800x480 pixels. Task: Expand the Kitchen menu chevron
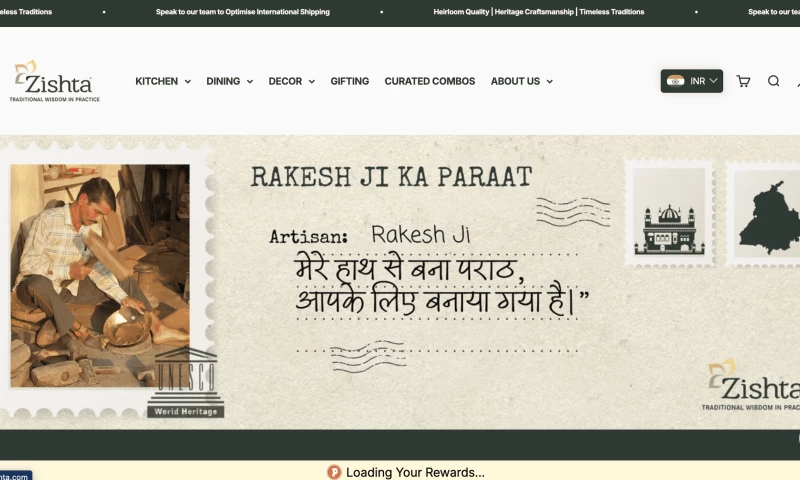pyautogui.click(x=188, y=82)
